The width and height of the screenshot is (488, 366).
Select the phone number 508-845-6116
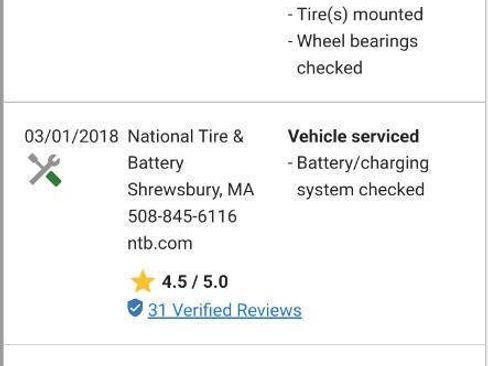coord(182,216)
